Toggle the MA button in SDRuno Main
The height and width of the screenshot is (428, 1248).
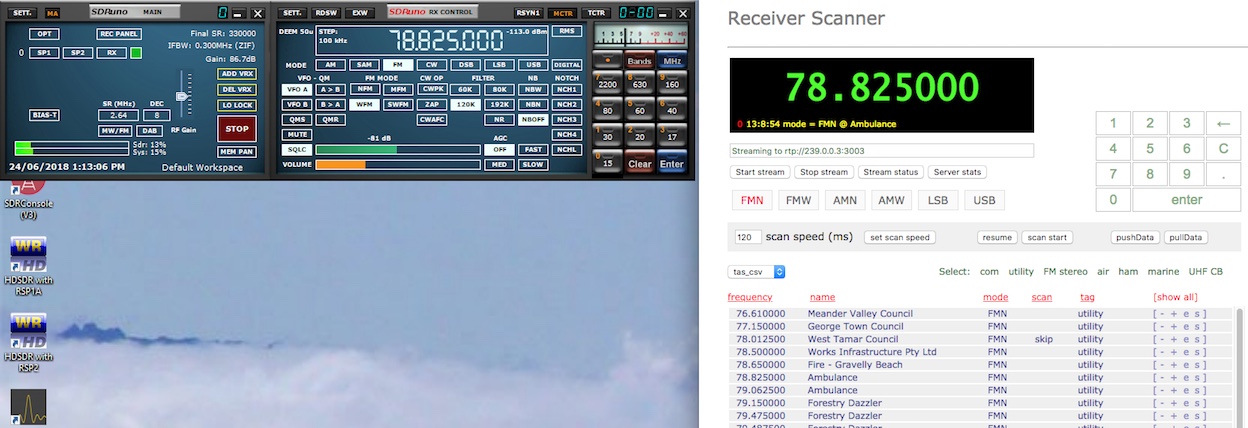53,13
